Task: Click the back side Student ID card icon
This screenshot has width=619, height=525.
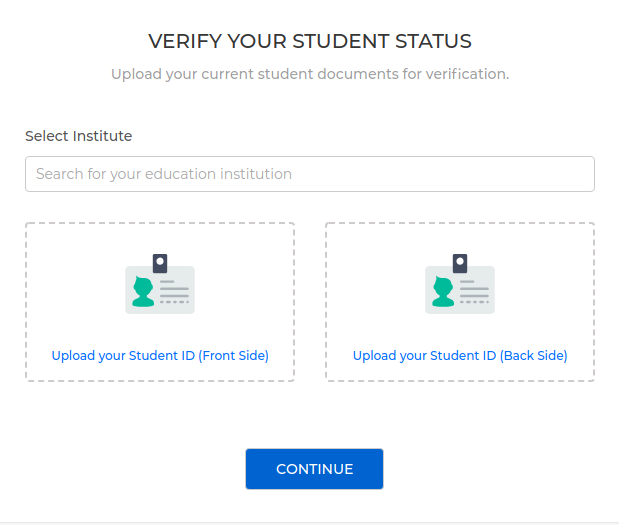Action: click(x=460, y=284)
